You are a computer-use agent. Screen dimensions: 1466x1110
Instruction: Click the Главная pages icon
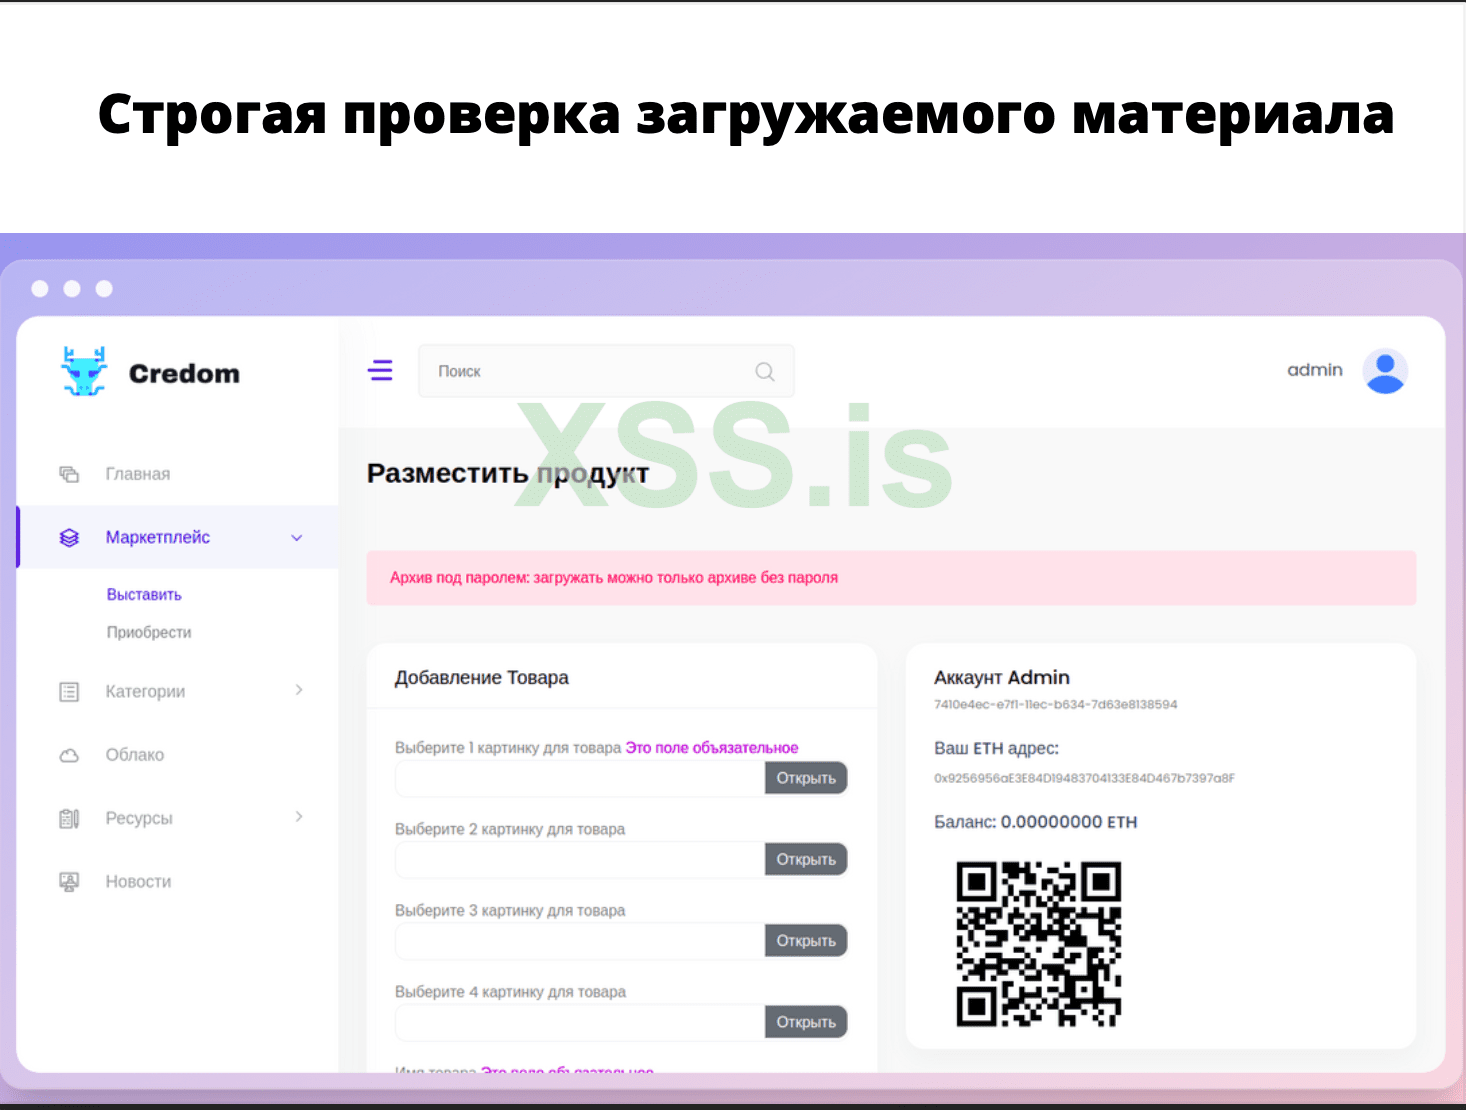(69, 473)
